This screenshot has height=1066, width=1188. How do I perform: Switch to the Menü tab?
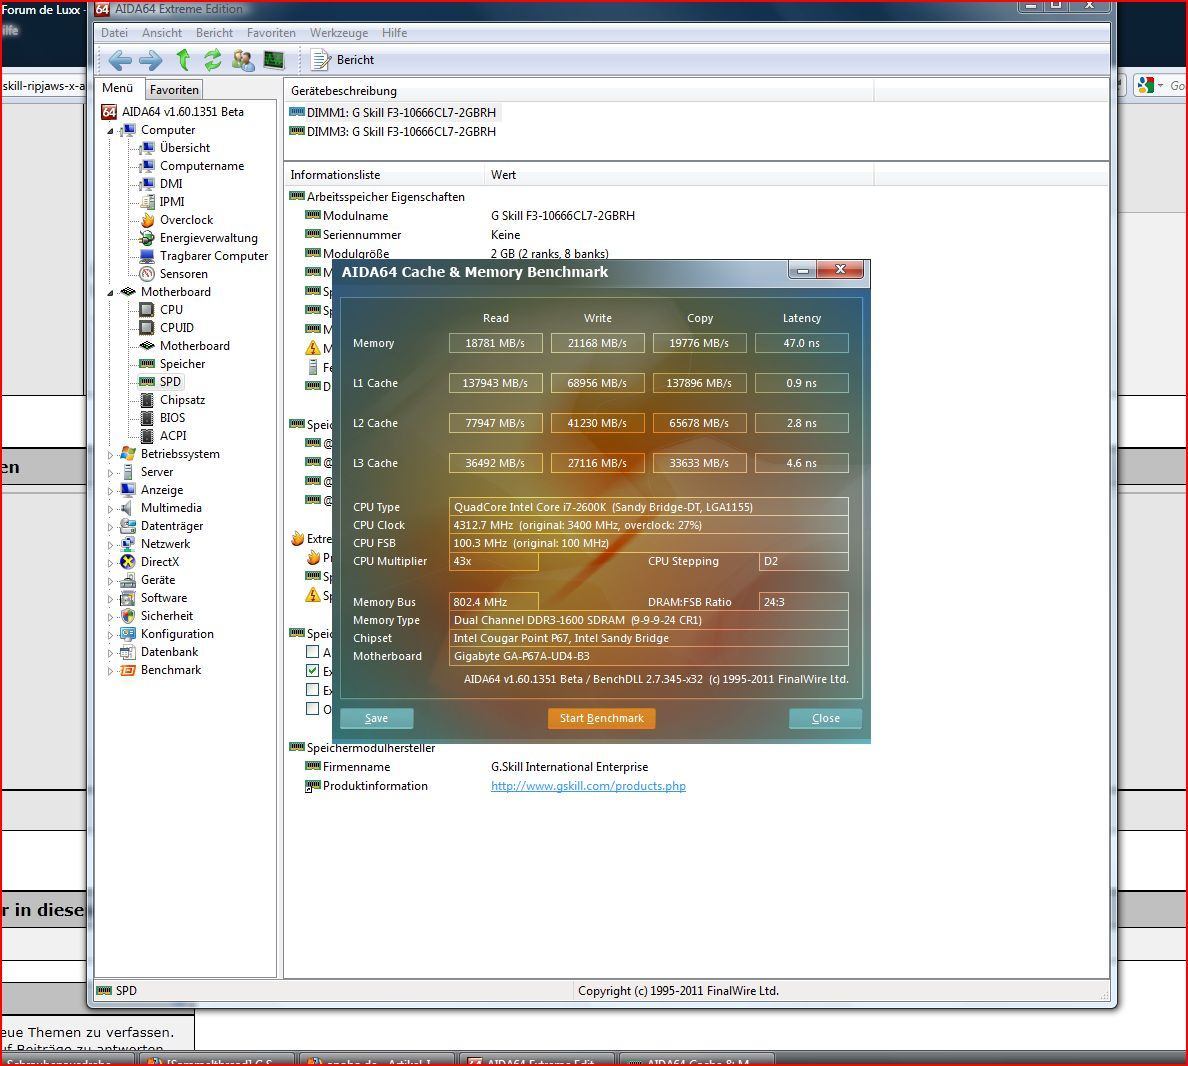click(x=117, y=88)
